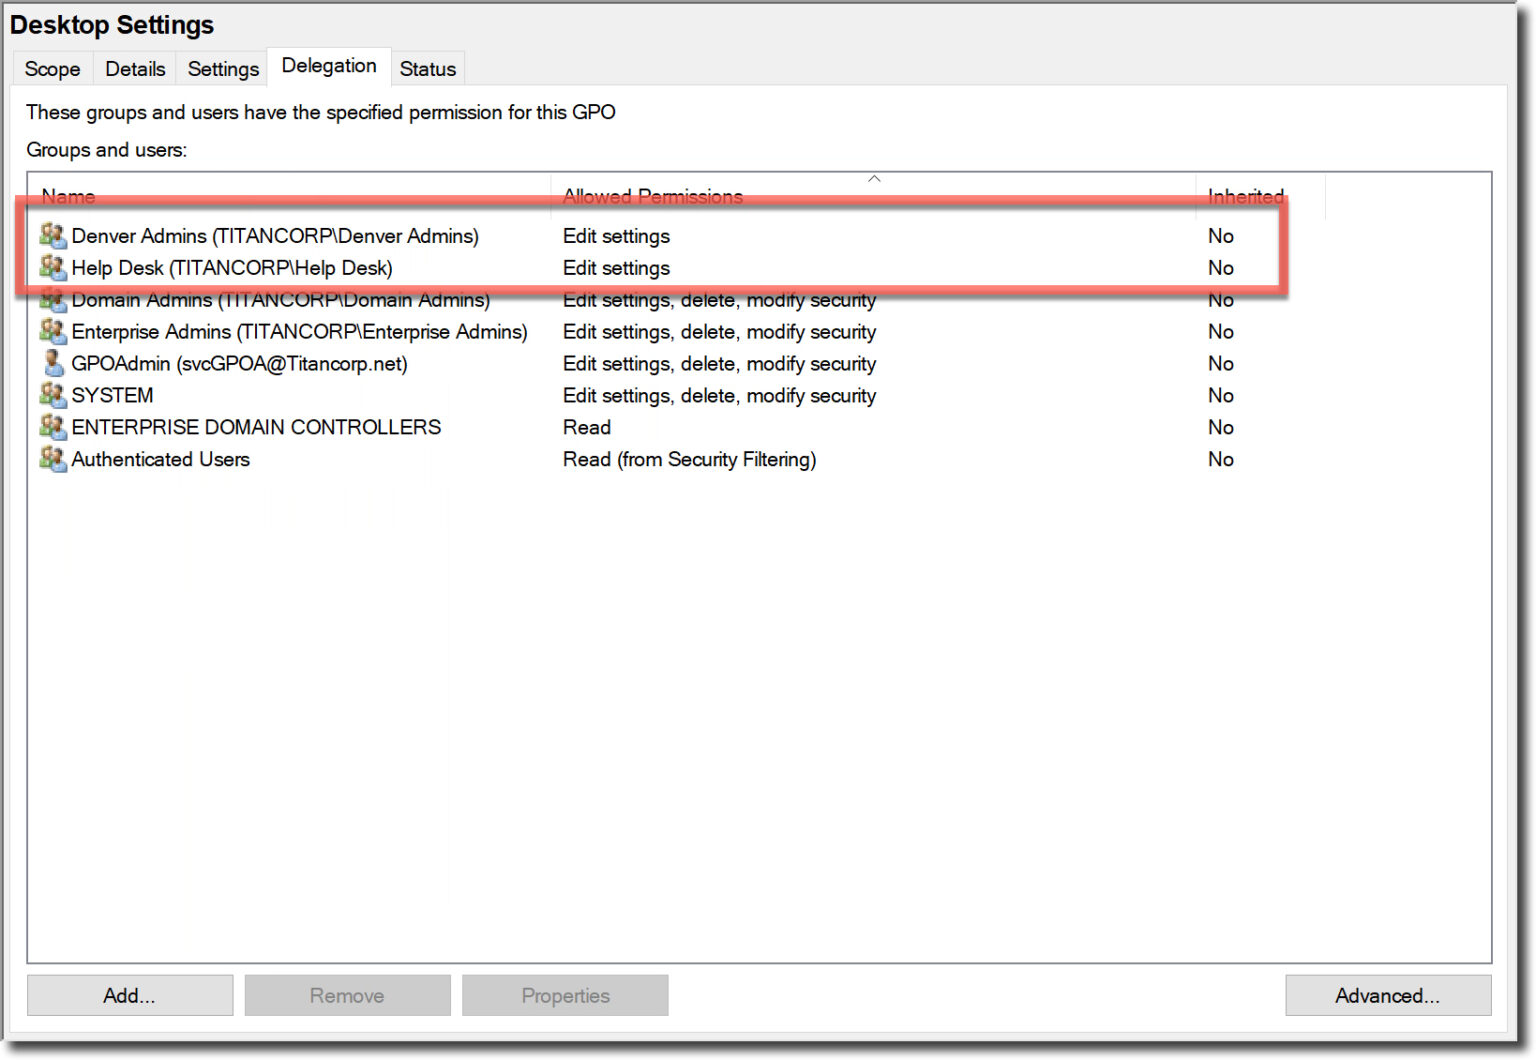
Task: Click the sort arrow above Allowed Permissions
Action: [874, 179]
